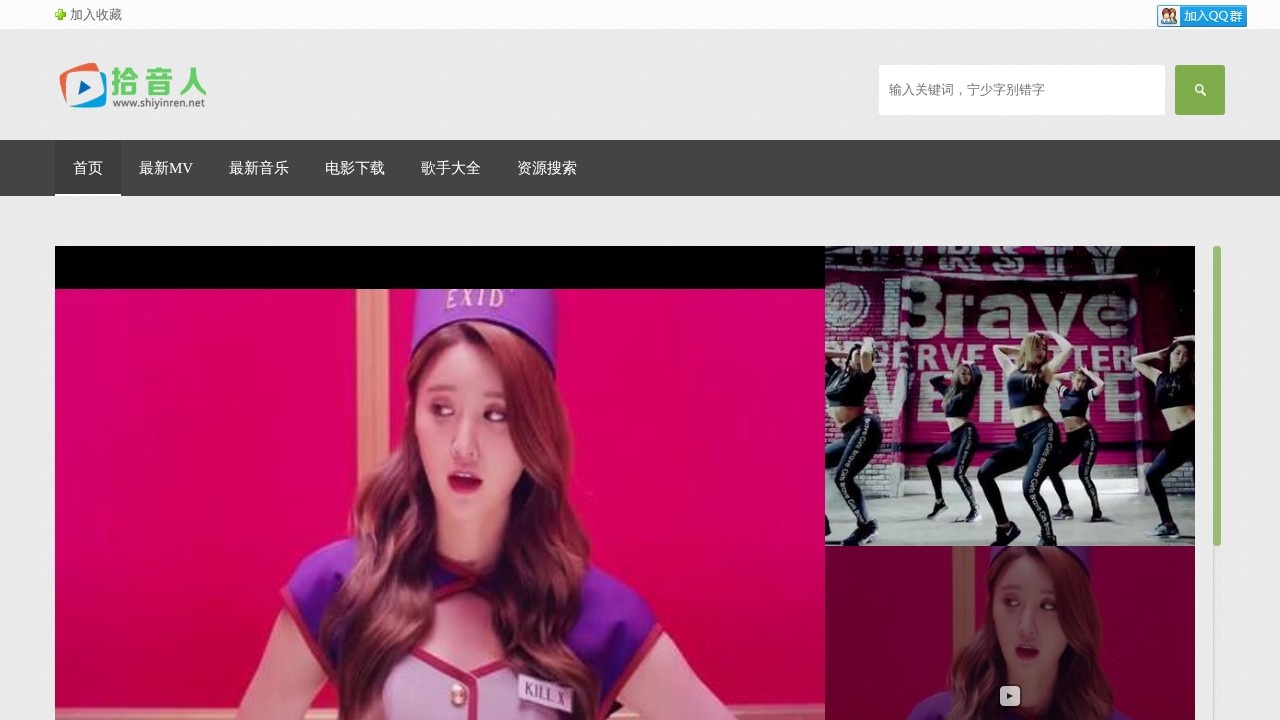Open the www.shiyinren.net logo text
The width and height of the screenshot is (1280, 720).
click(x=158, y=102)
